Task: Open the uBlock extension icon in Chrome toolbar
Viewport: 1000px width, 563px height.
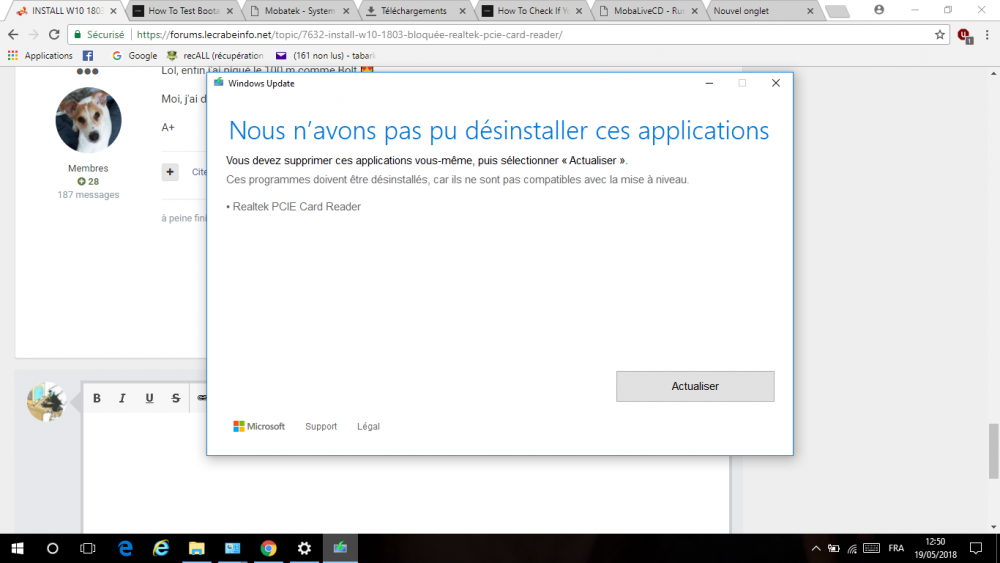Action: point(964,36)
